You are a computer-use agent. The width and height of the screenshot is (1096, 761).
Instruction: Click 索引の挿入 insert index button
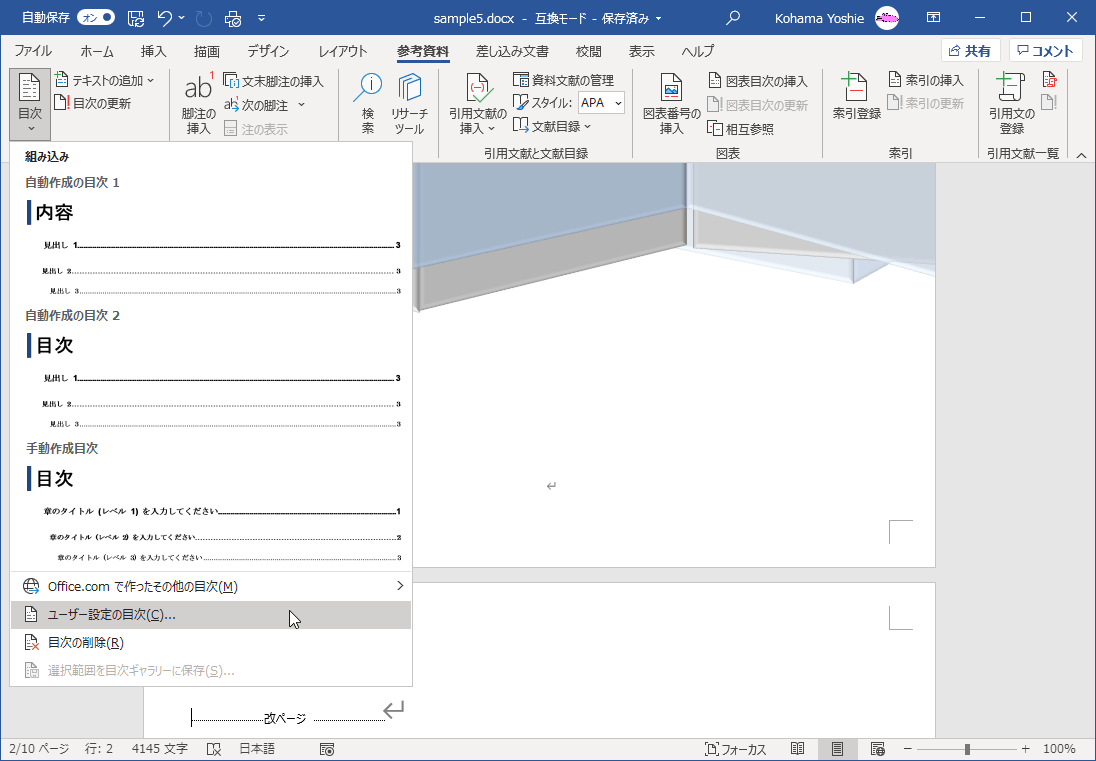[926, 80]
